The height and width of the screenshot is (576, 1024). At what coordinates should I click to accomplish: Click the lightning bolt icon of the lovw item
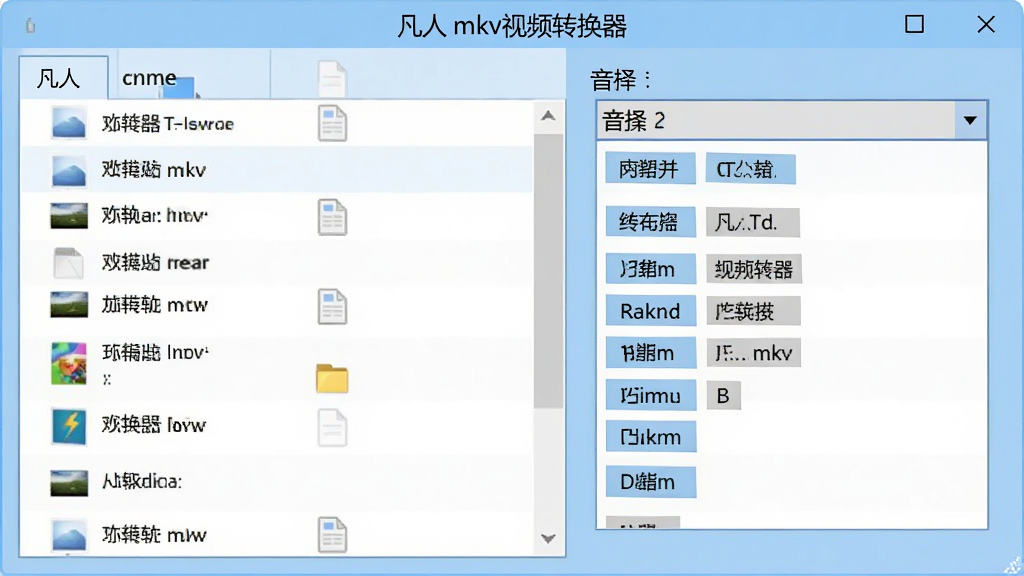69,426
